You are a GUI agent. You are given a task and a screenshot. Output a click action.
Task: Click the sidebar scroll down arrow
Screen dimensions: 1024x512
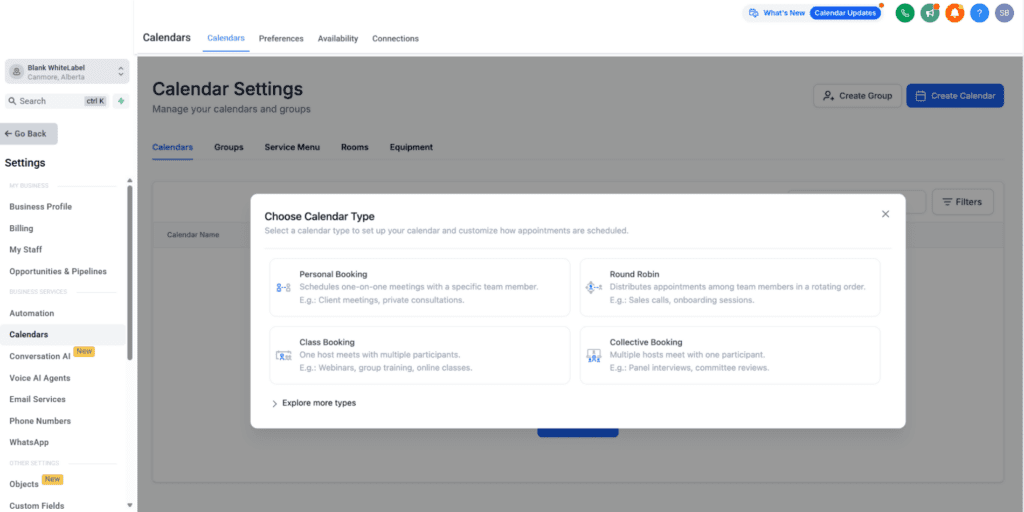click(x=130, y=505)
